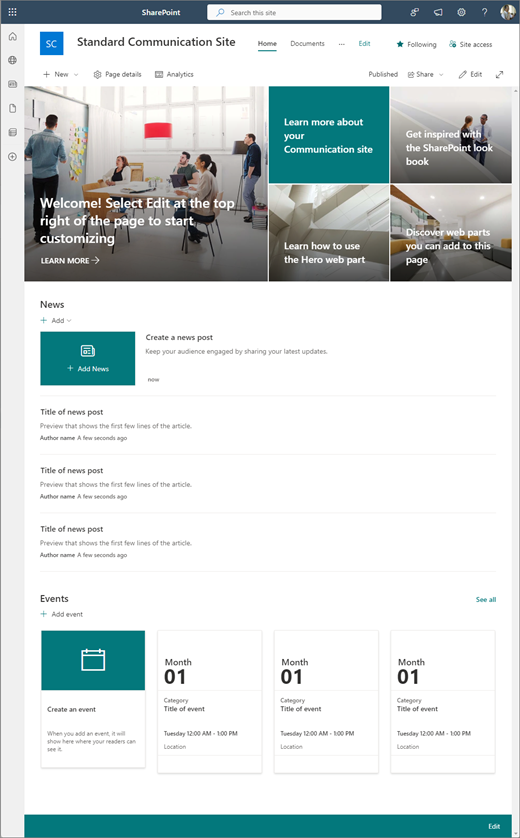Open My lists icon in left rail
Screen dimensions: 520x838
(x=12, y=133)
